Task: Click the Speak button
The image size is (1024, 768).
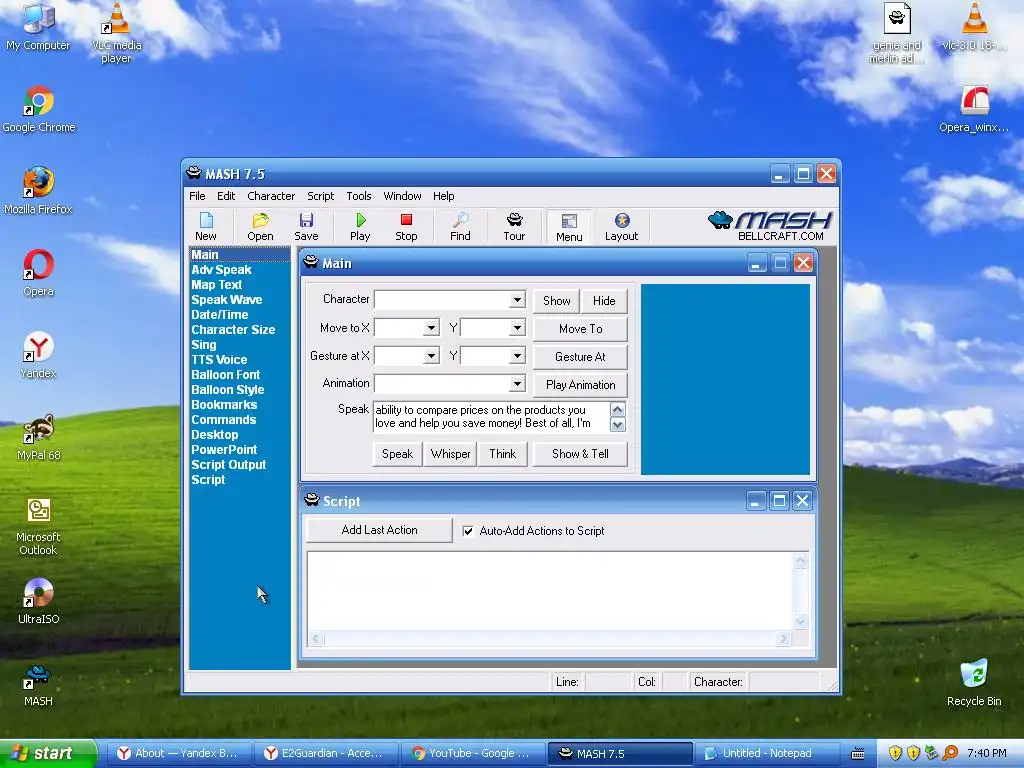Action: 397,454
